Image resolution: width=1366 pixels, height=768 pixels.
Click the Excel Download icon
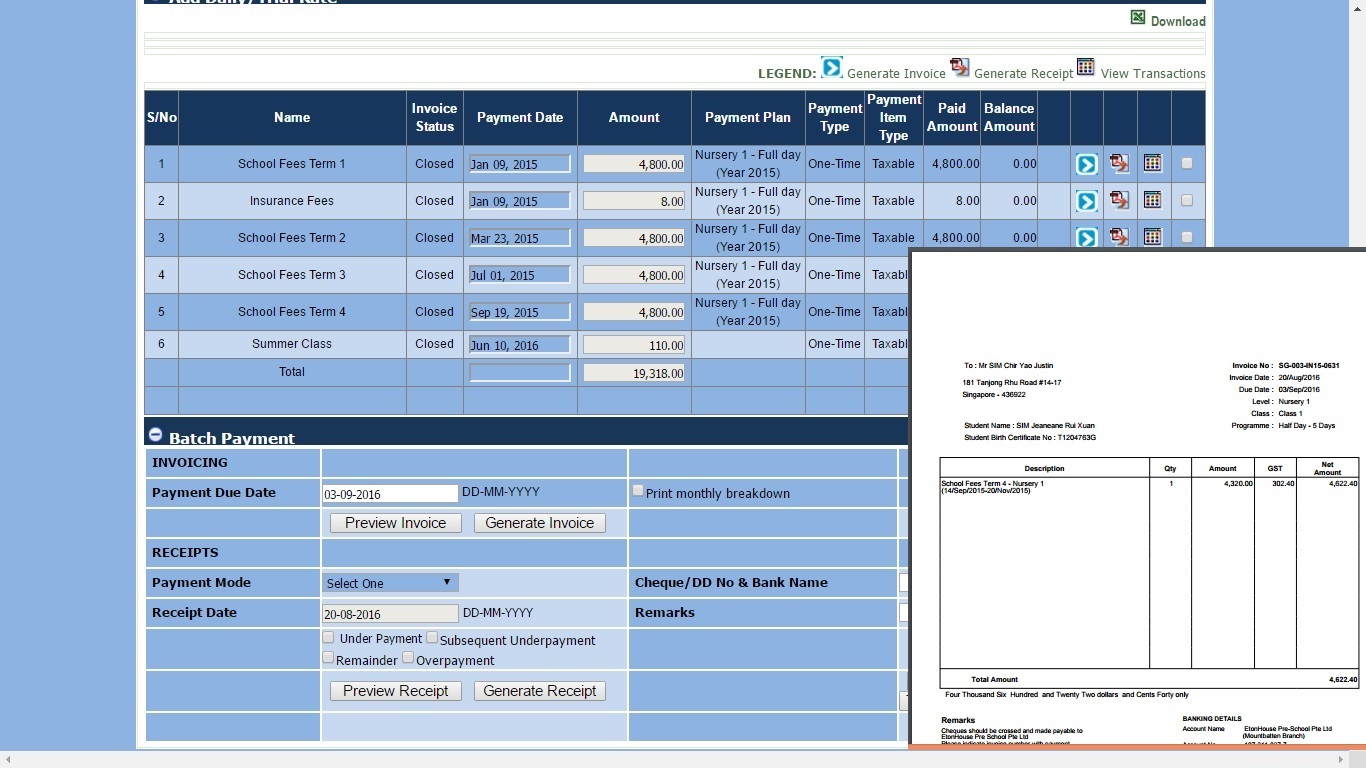click(x=1138, y=18)
